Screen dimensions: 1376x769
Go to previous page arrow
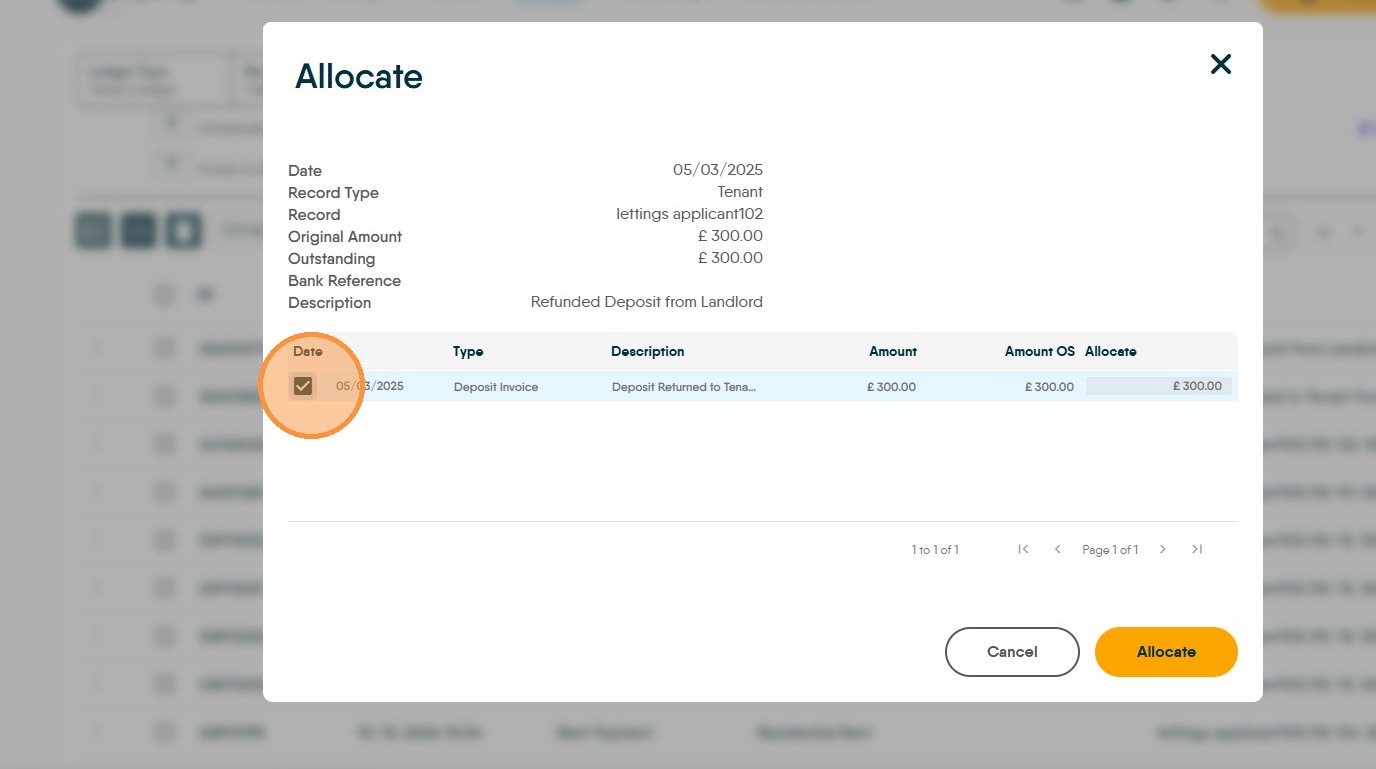(1057, 549)
